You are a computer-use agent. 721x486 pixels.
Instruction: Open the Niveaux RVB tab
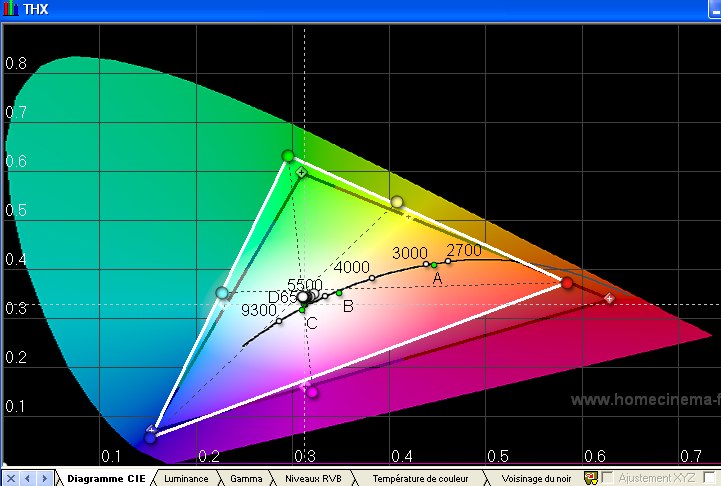[313, 478]
